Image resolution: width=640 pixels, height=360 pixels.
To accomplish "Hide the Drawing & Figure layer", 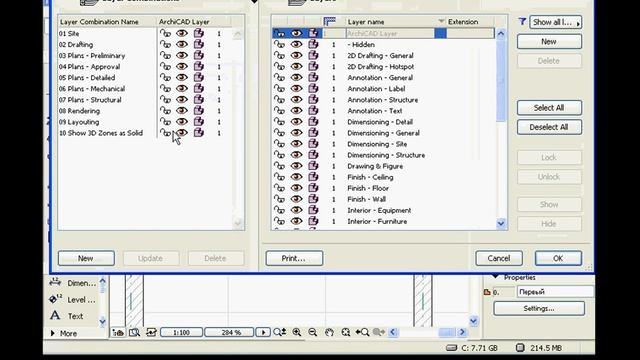I will [296, 166].
